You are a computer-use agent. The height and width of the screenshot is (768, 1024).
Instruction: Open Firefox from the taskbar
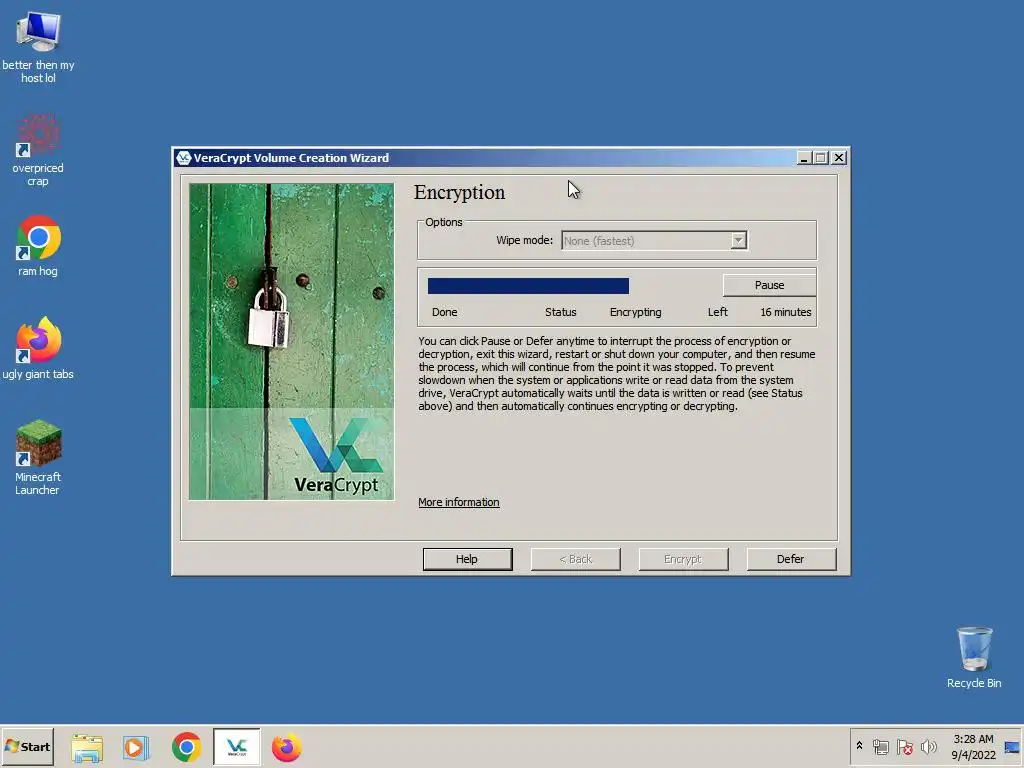click(287, 748)
